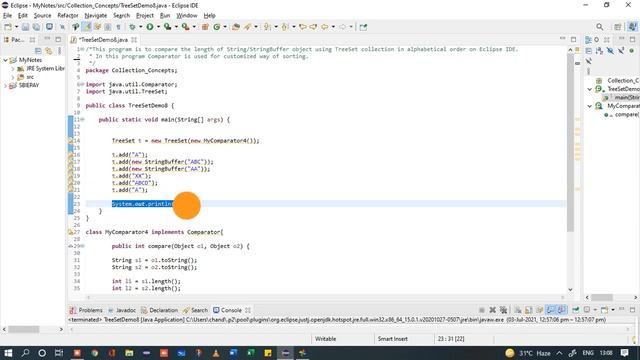The height and width of the screenshot is (360, 640).
Task: Click Sort alphabetically icon in Outline
Action: pos(599,51)
